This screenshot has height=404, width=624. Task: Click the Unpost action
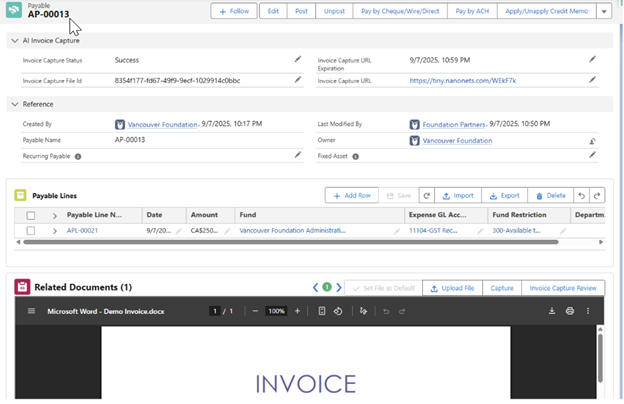coord(334,11)
